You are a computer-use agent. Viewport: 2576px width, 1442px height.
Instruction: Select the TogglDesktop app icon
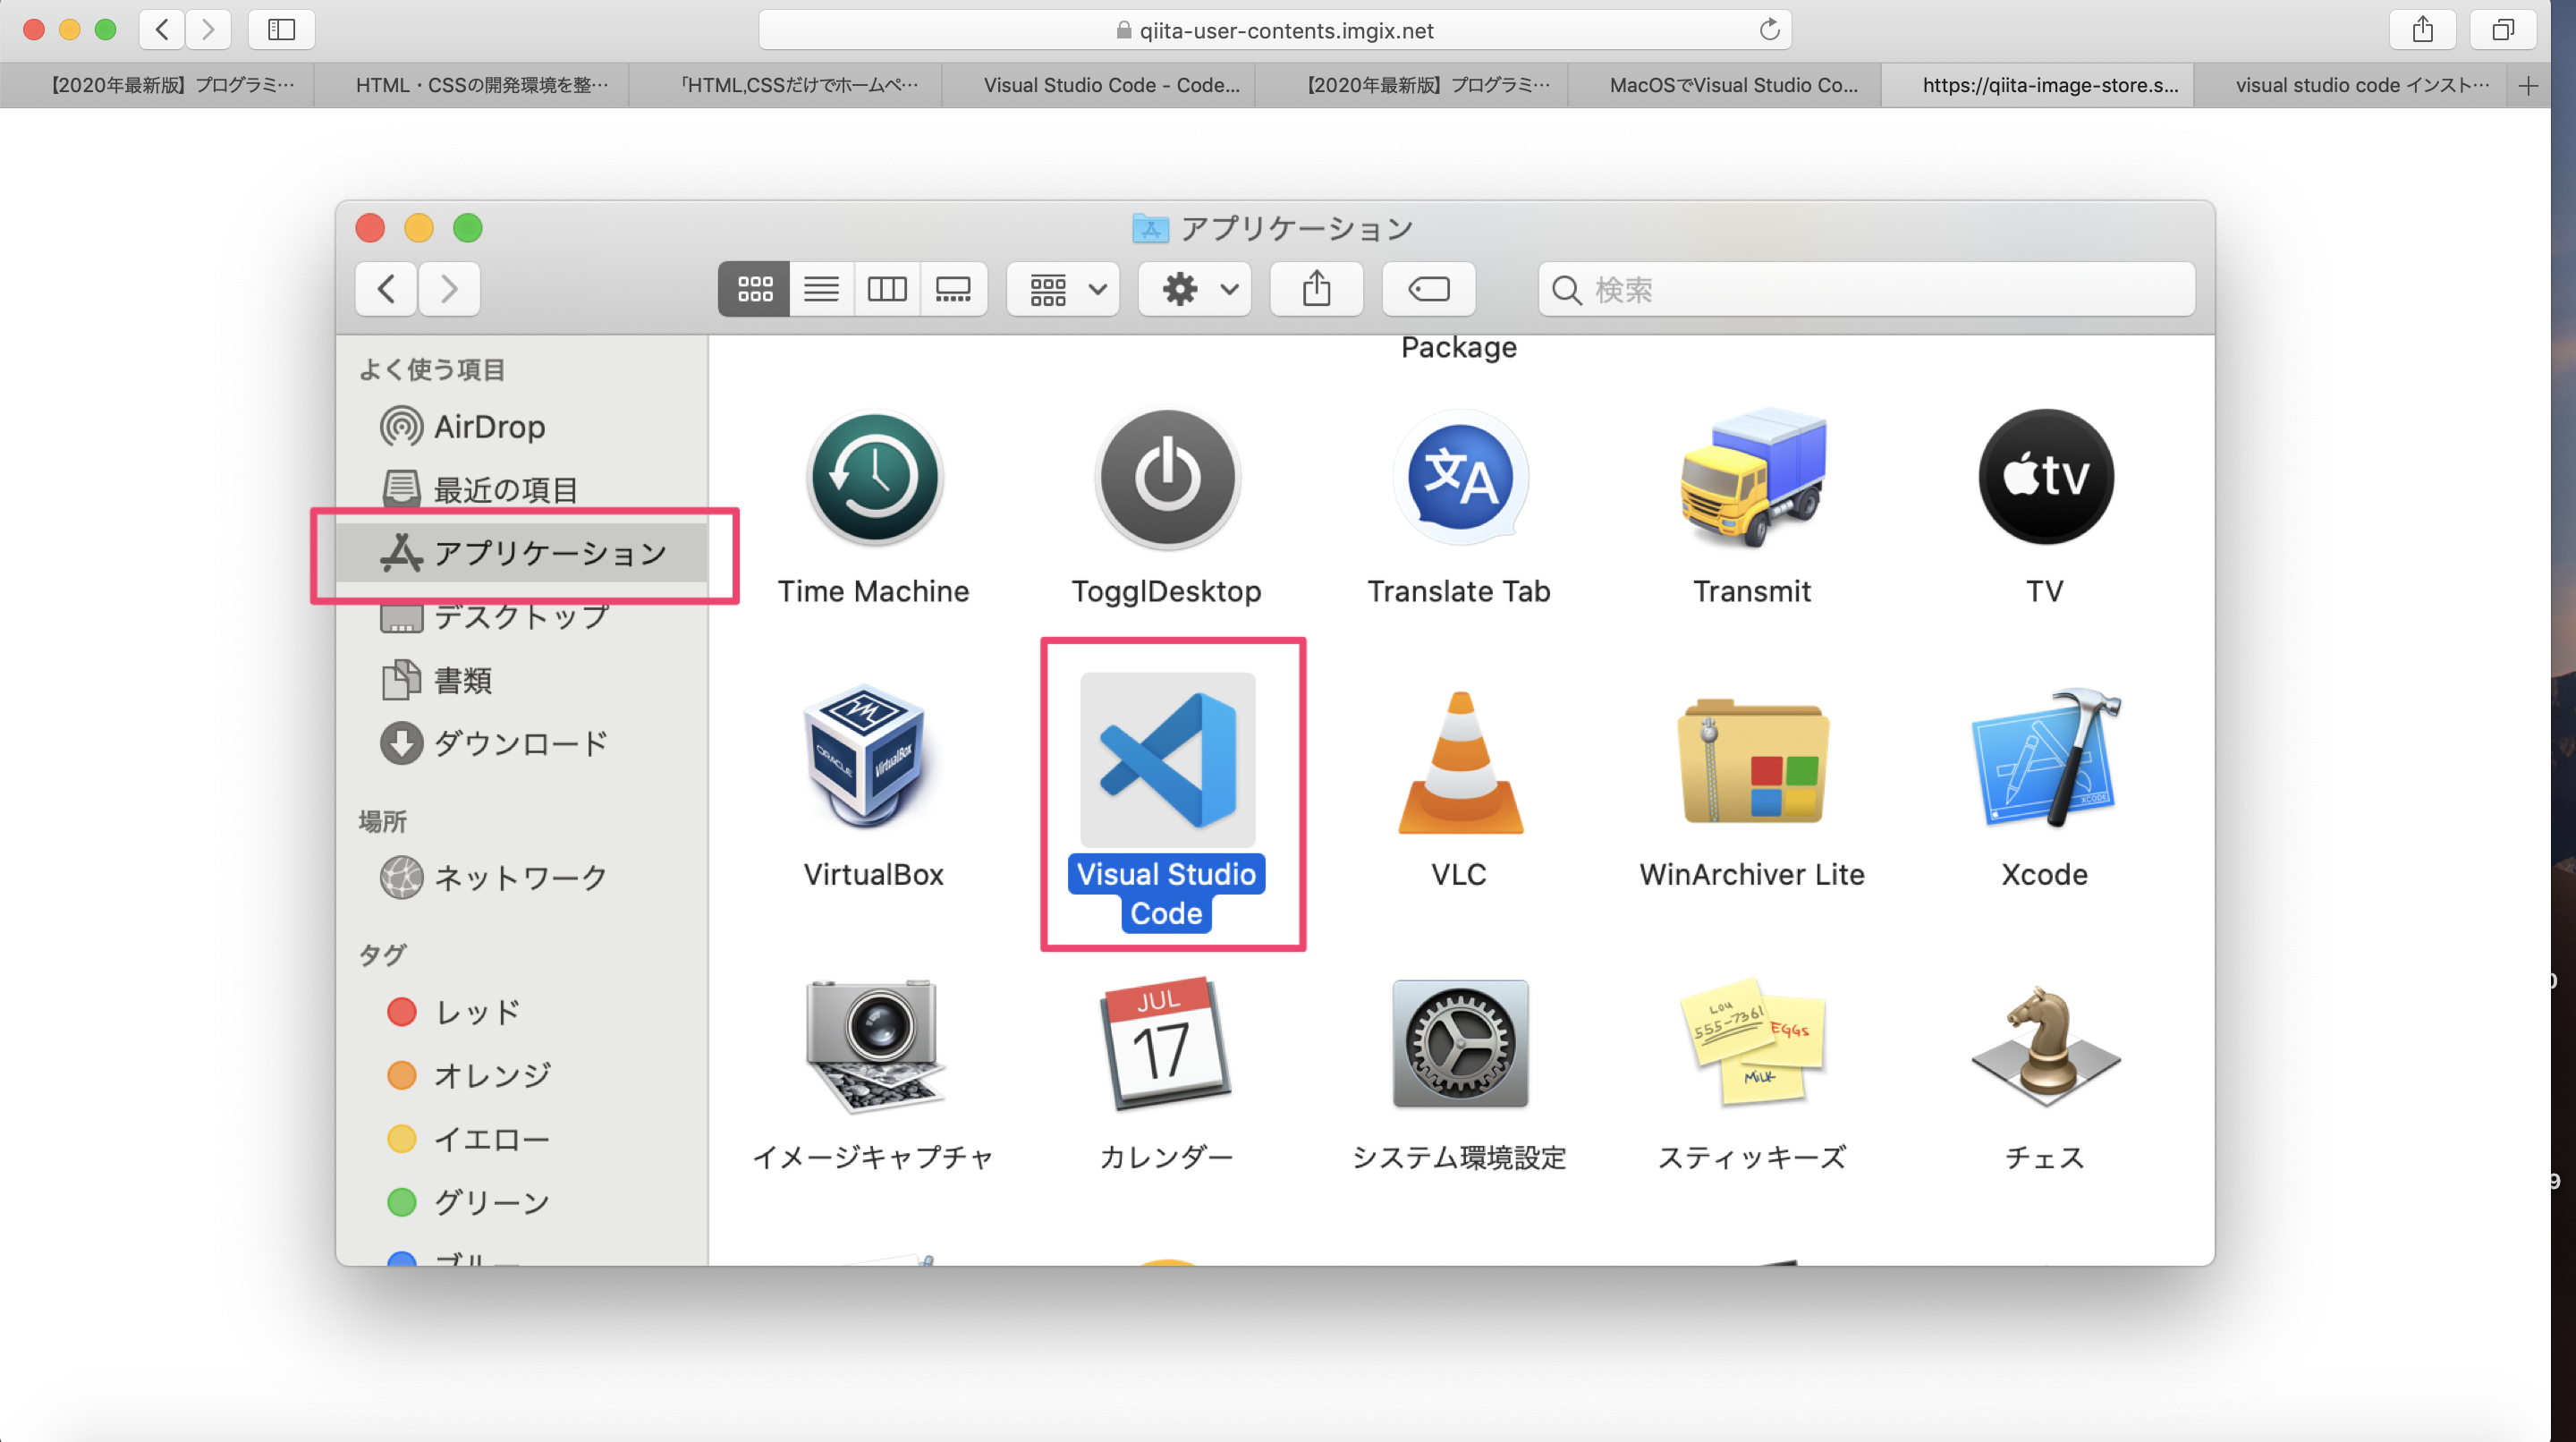(1167, 478)
